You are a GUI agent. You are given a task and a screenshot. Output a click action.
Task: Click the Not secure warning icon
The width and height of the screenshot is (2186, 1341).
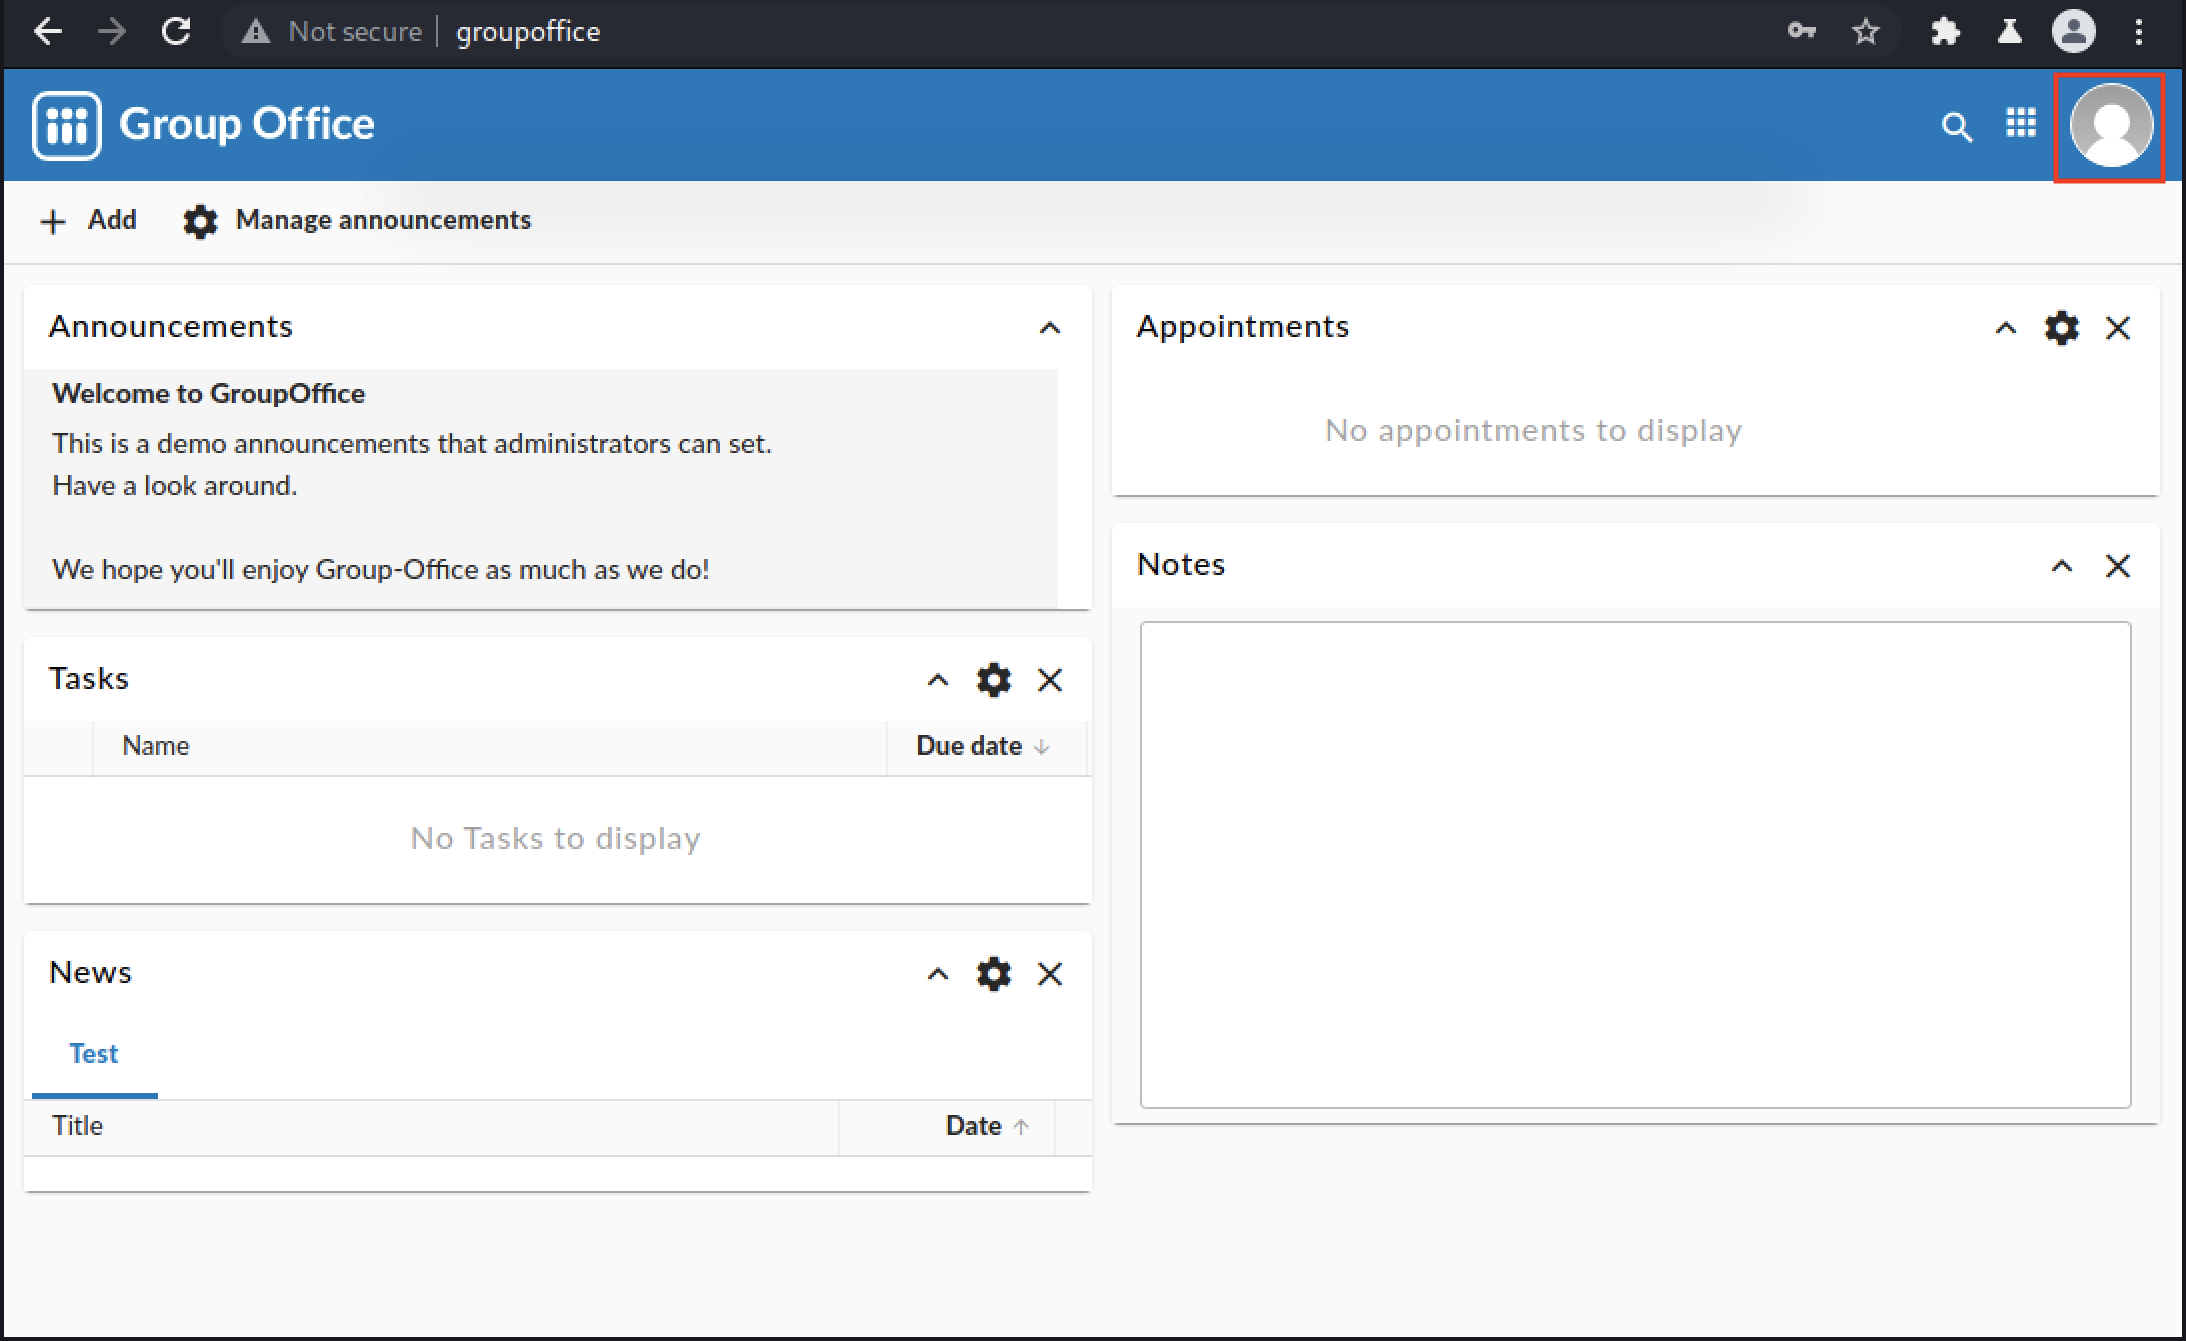[x=256, y=32]
